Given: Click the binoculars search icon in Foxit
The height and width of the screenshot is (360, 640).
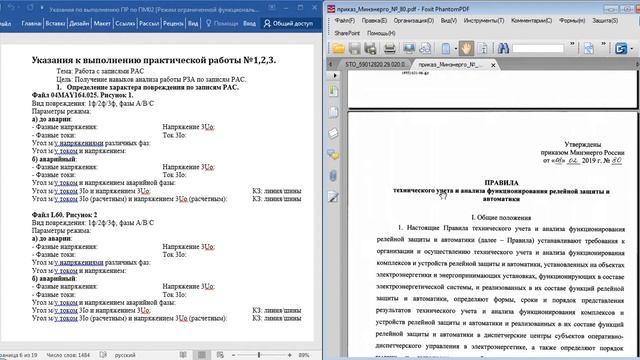Looking at the screenshot, I should click(x=503, y=49).
